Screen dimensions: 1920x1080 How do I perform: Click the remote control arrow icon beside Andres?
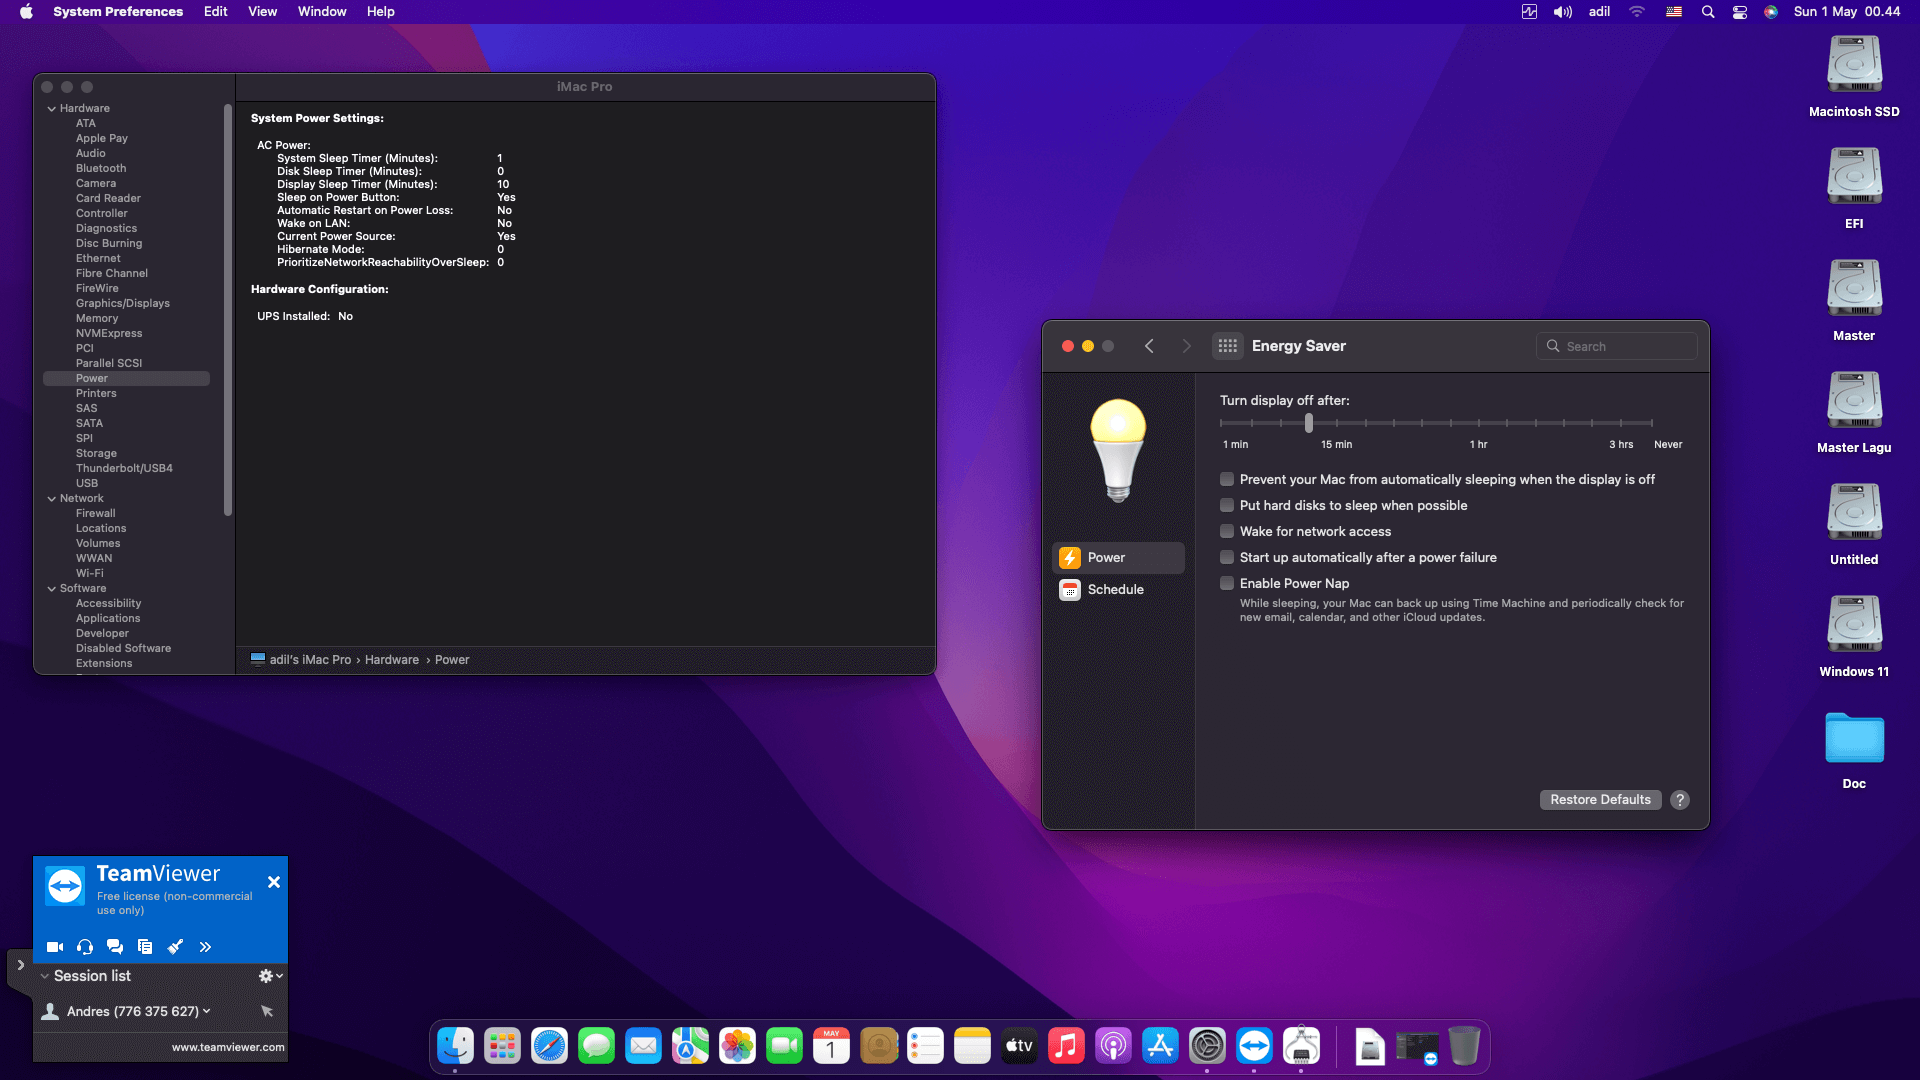pos(267,1011)
